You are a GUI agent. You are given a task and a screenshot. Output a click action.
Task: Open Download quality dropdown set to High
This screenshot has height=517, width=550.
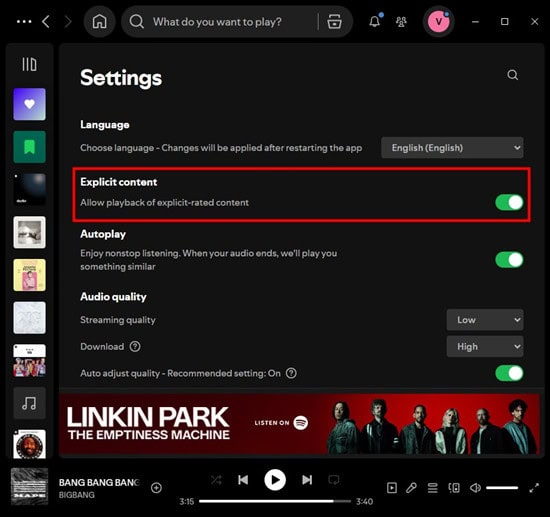[x=485, y=347]
